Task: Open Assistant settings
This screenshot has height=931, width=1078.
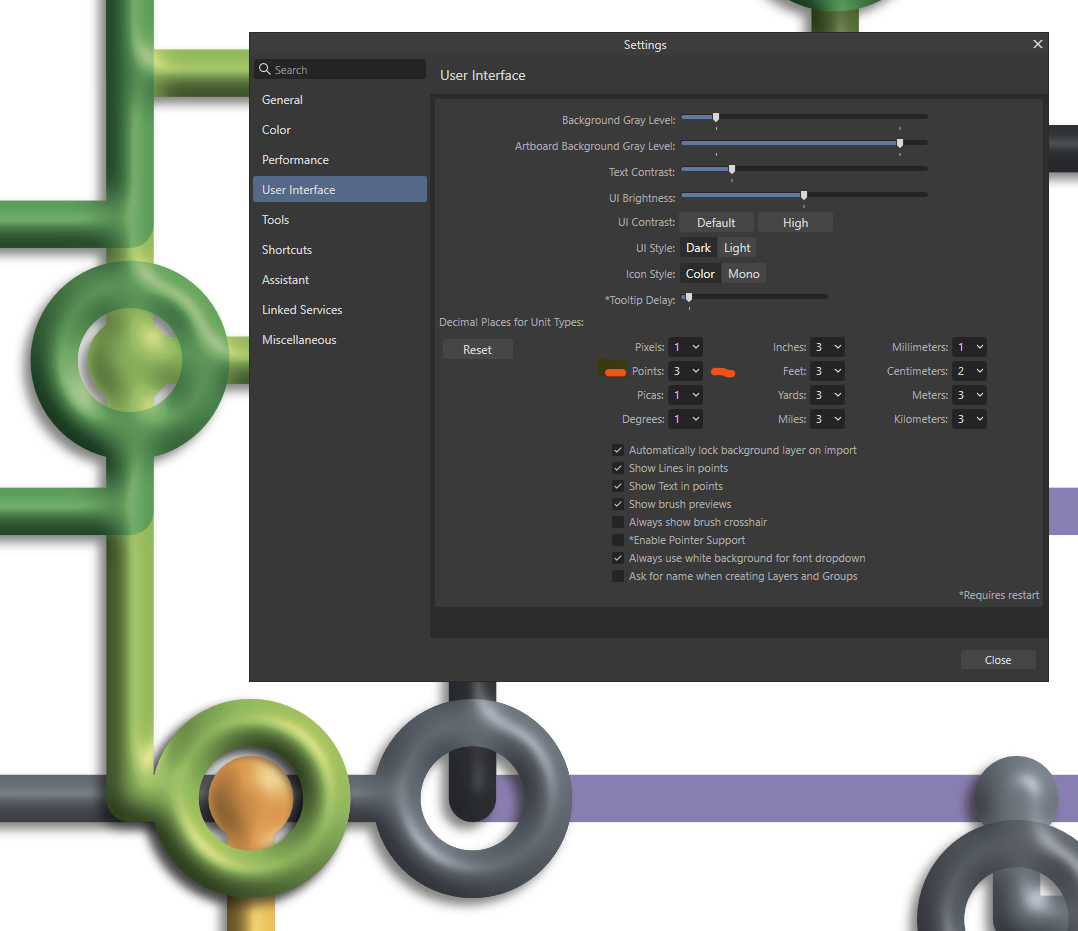Action: pyautogui.click(x=340, y=280)
